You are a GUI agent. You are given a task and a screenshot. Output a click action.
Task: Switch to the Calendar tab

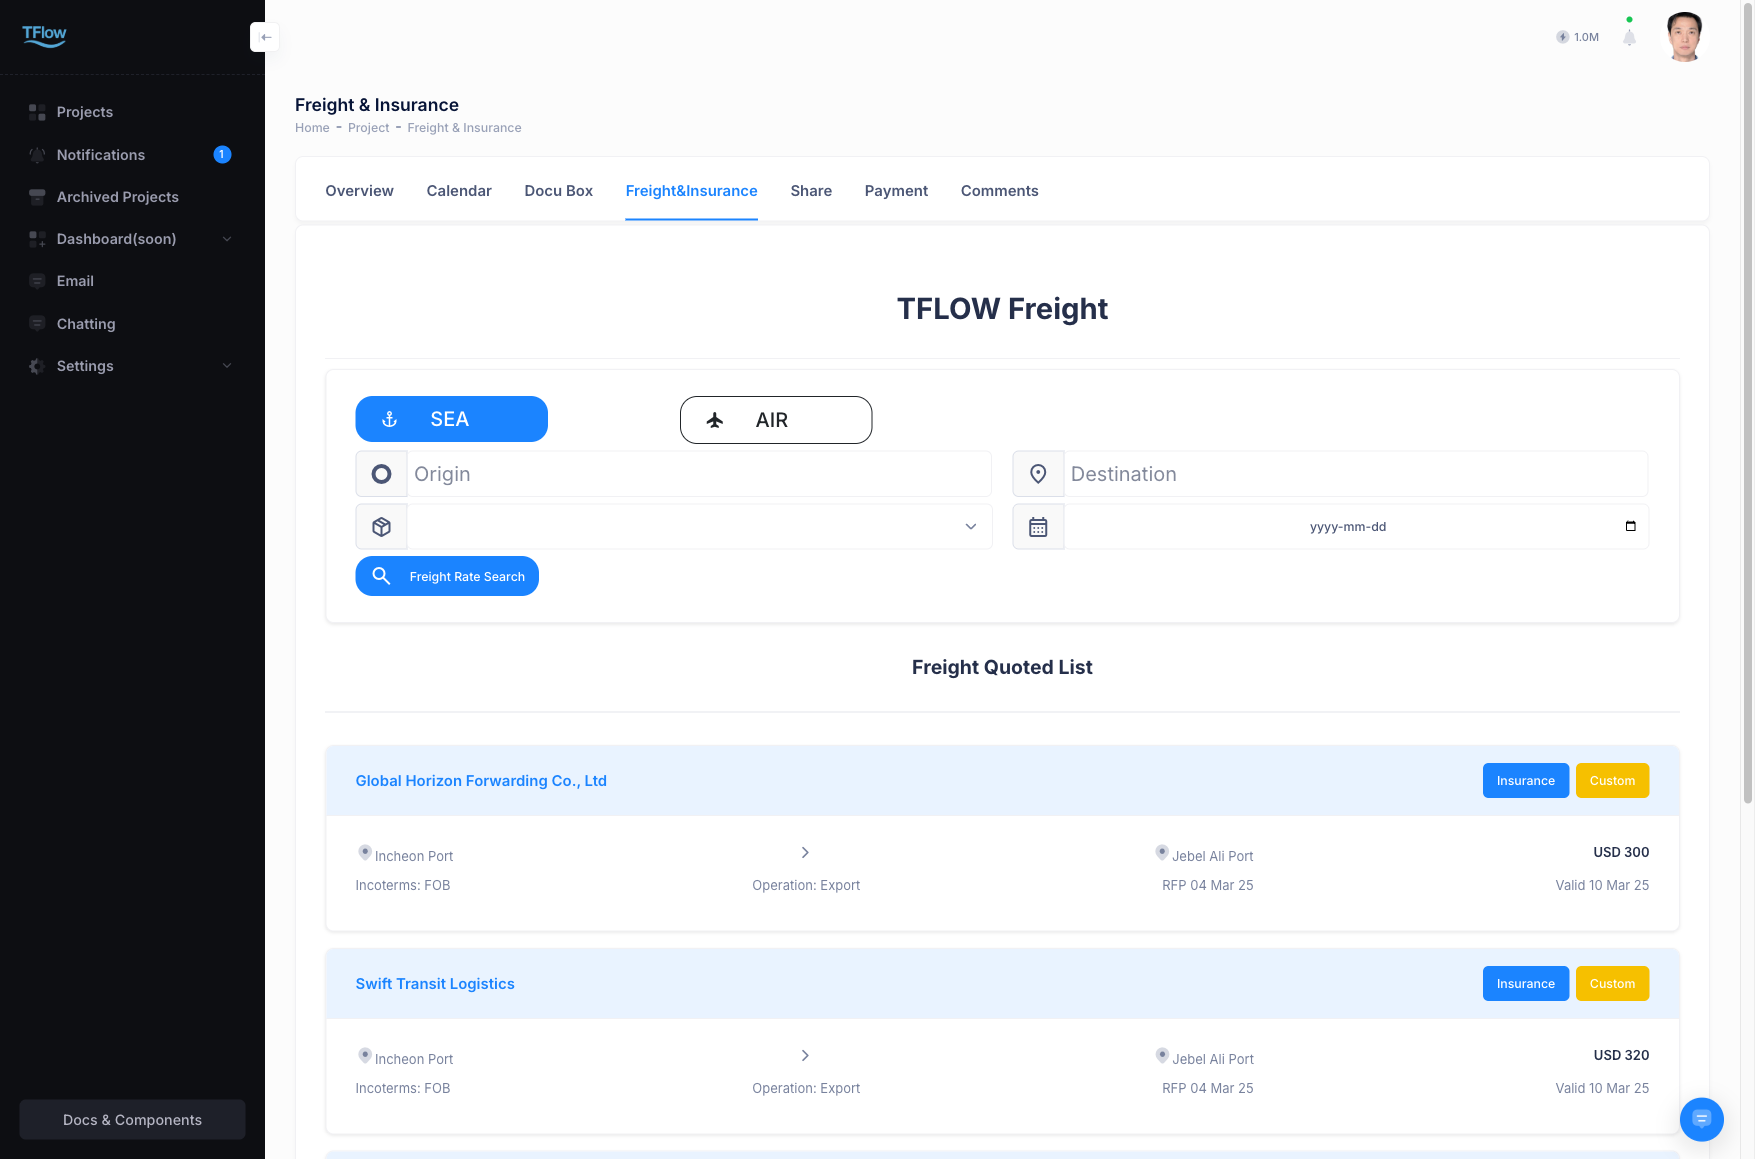(459, 191)
